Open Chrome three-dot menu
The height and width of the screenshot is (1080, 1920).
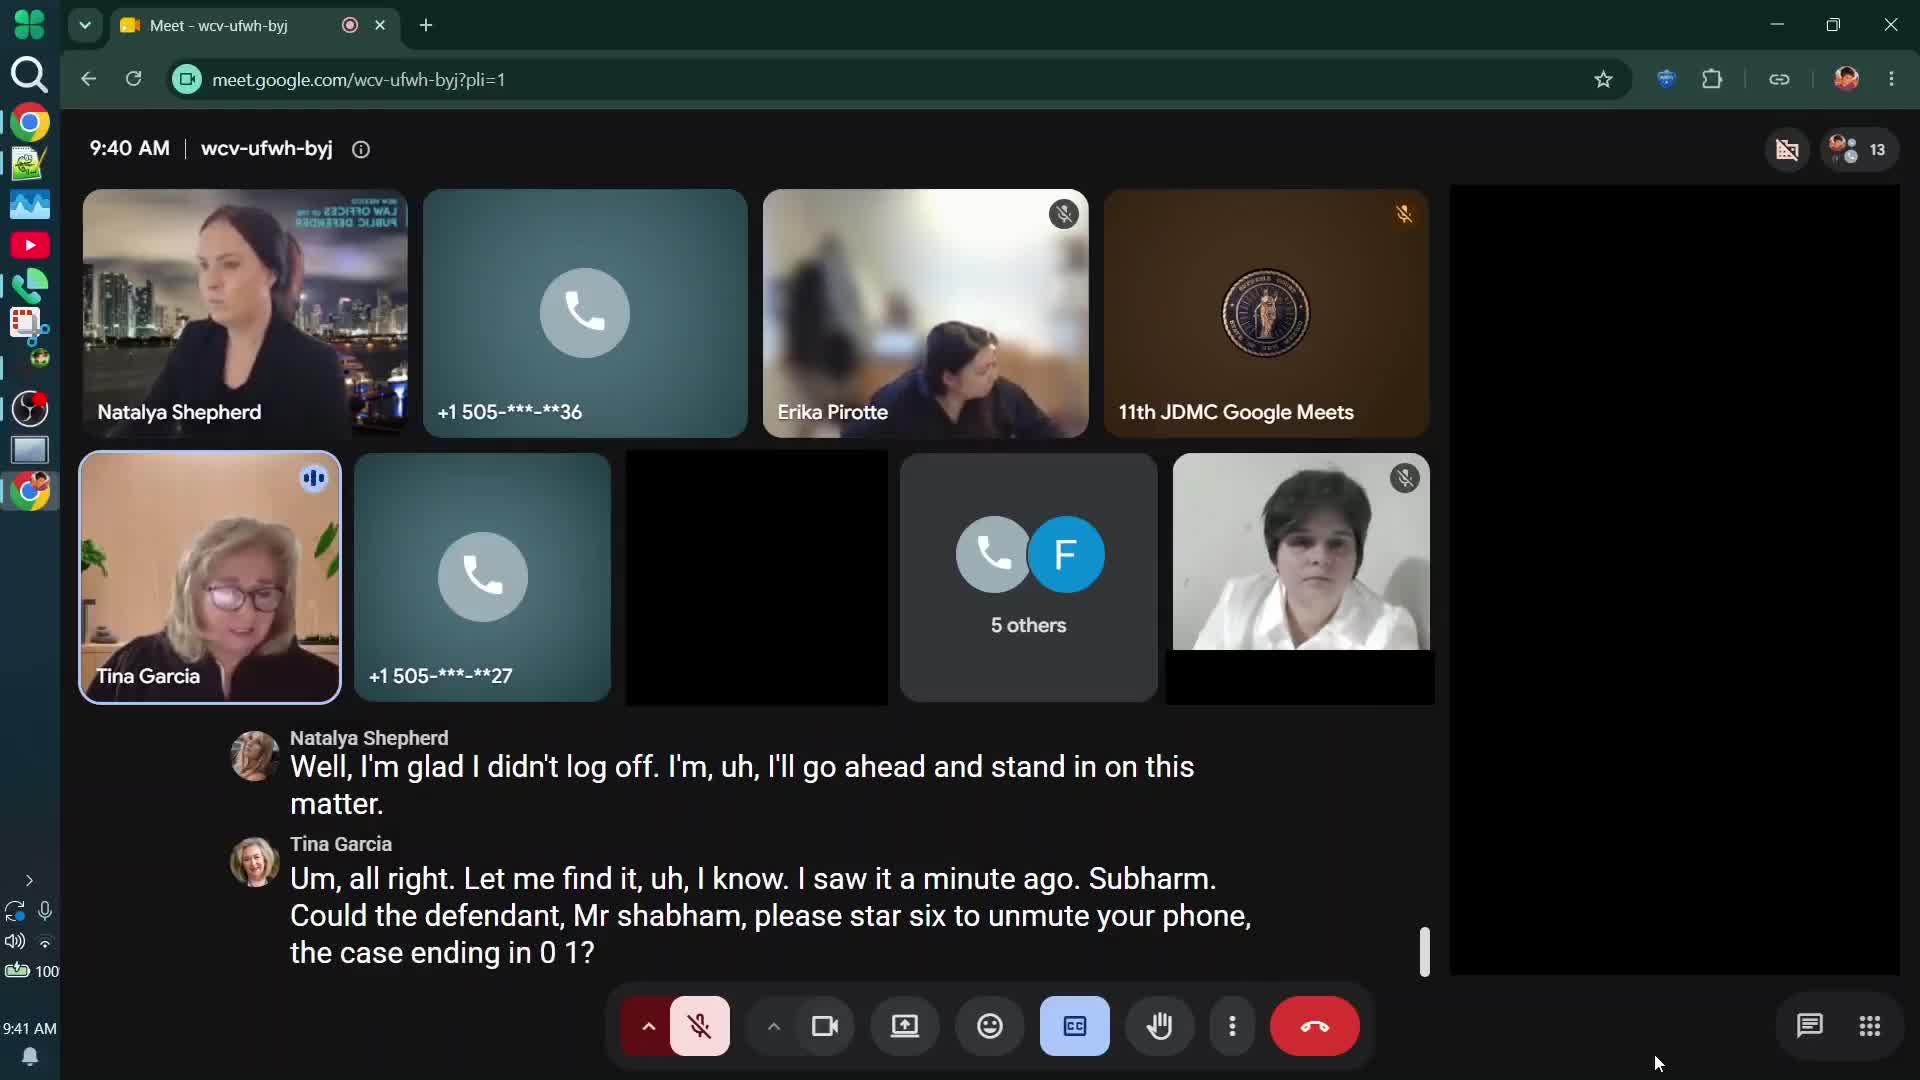tap(1891, 79)
